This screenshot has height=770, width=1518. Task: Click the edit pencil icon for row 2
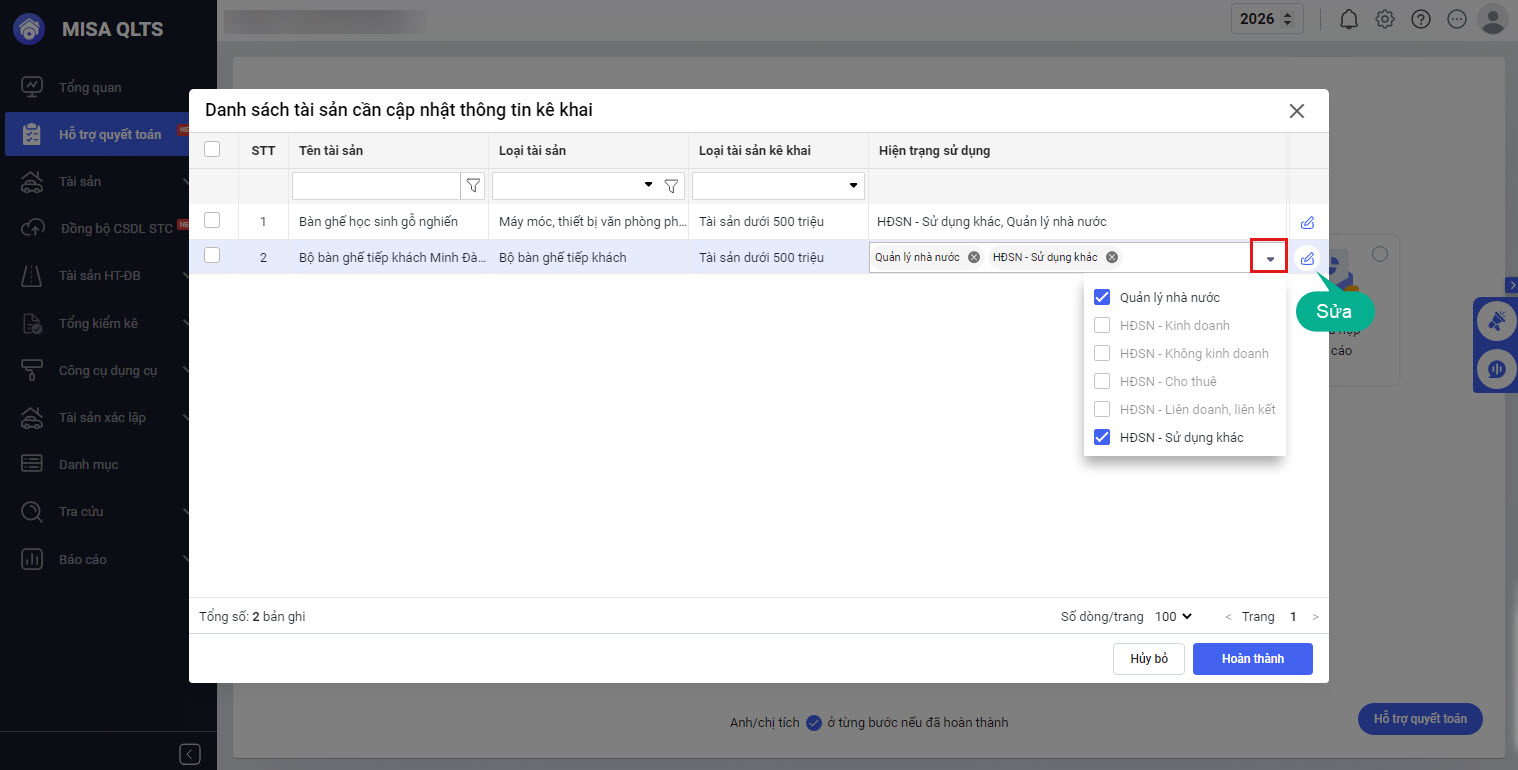(x=1307, y=259)
